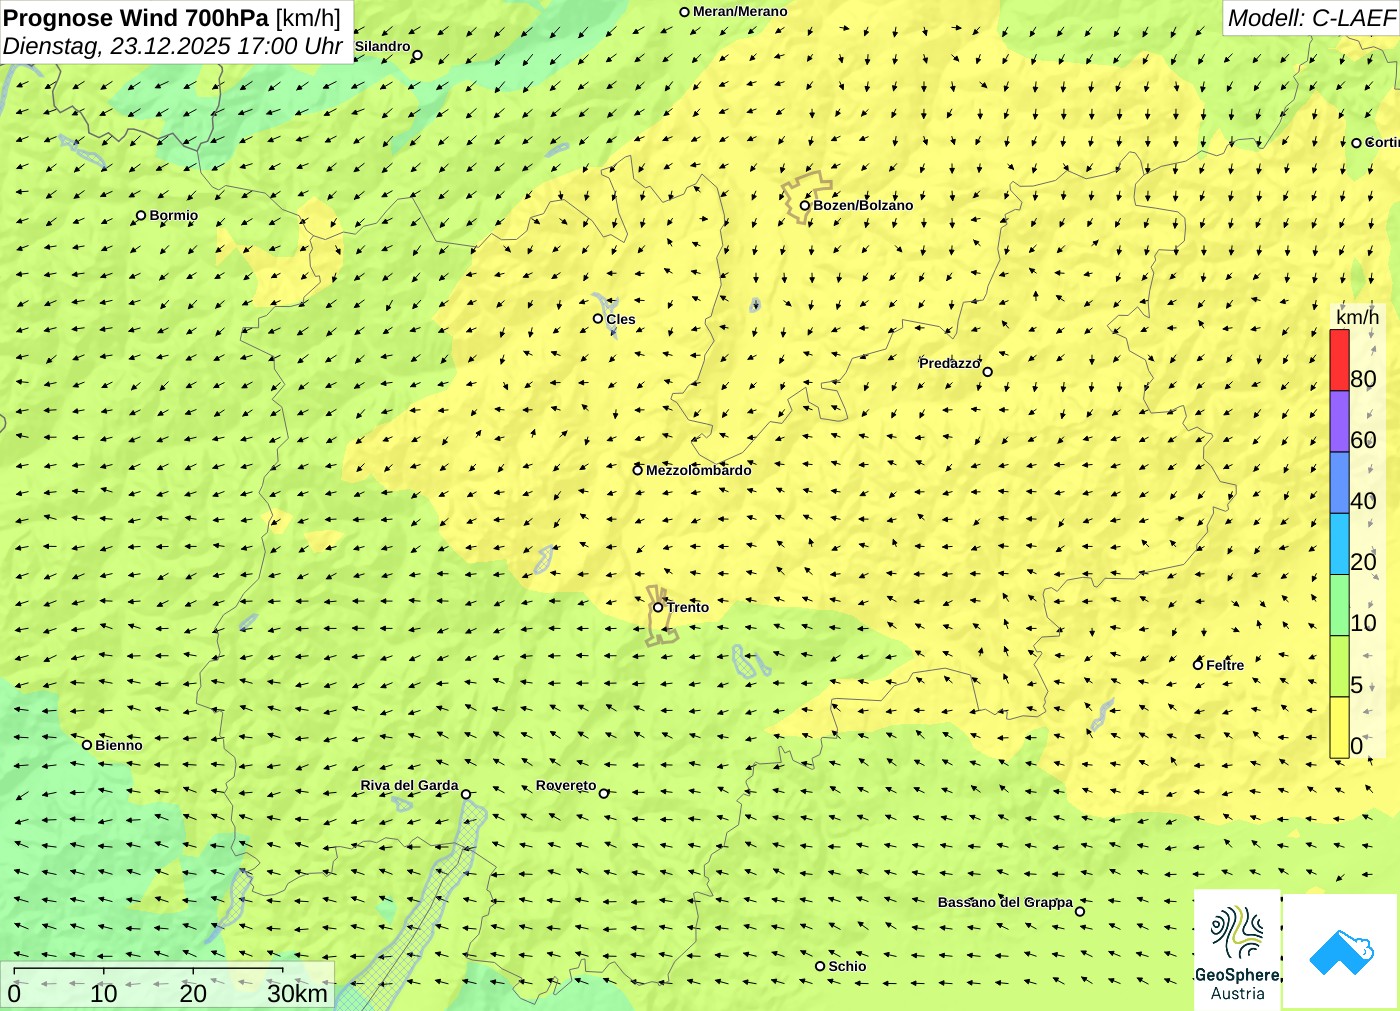Screen dimensions: 1400x1011
Task: Click the GeoSphere Austria logo
Action: pos(1237,949)
